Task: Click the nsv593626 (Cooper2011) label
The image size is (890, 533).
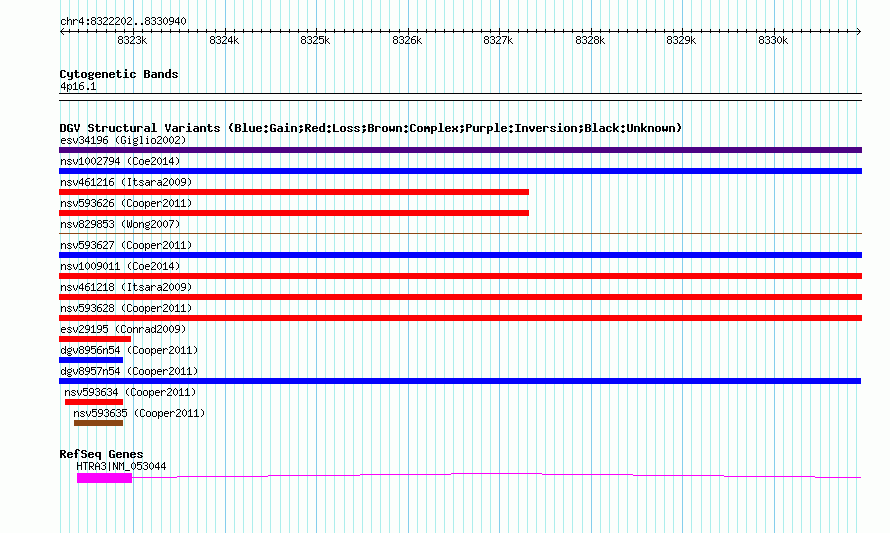Action: pyautogui.click(x=126, y=203)
